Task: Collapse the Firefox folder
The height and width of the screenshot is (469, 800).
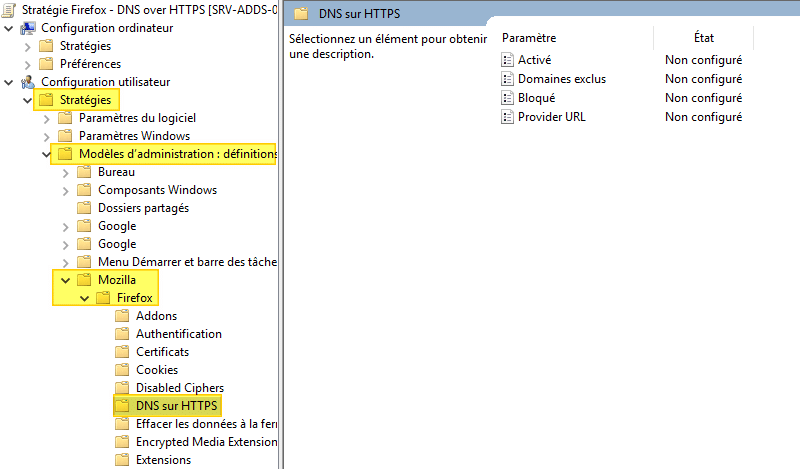Action: pos(84,299)
